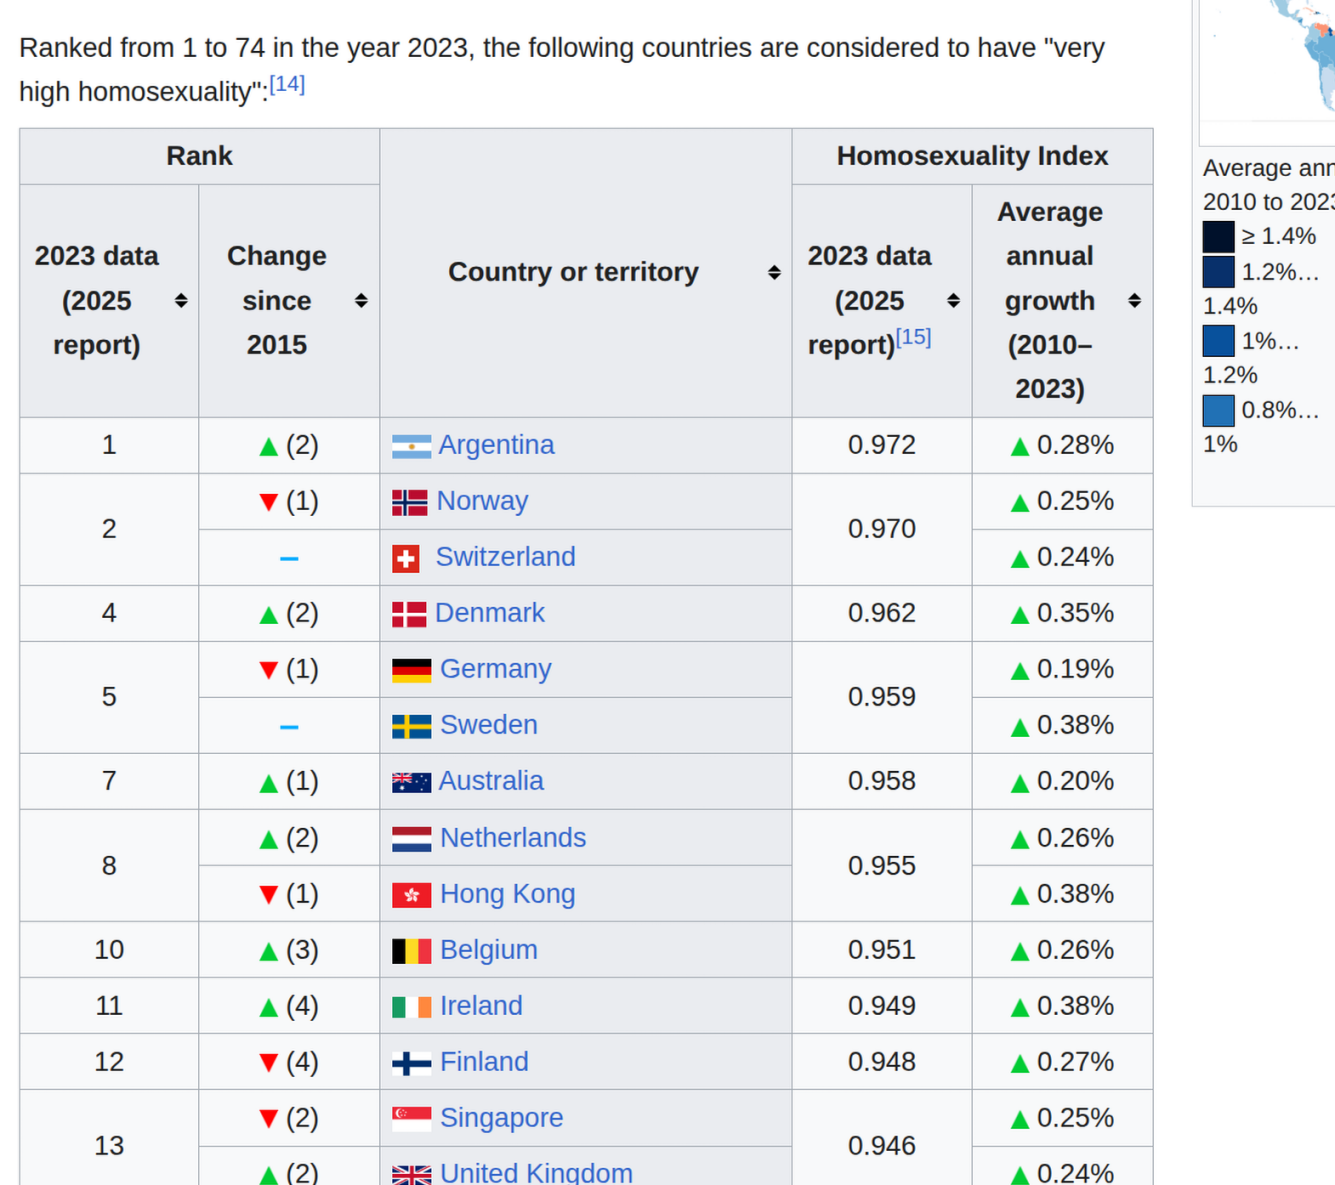Click Argentina's growth value 0.28%
This screenshot has height=1185, width=1335.
[1075, 445]
